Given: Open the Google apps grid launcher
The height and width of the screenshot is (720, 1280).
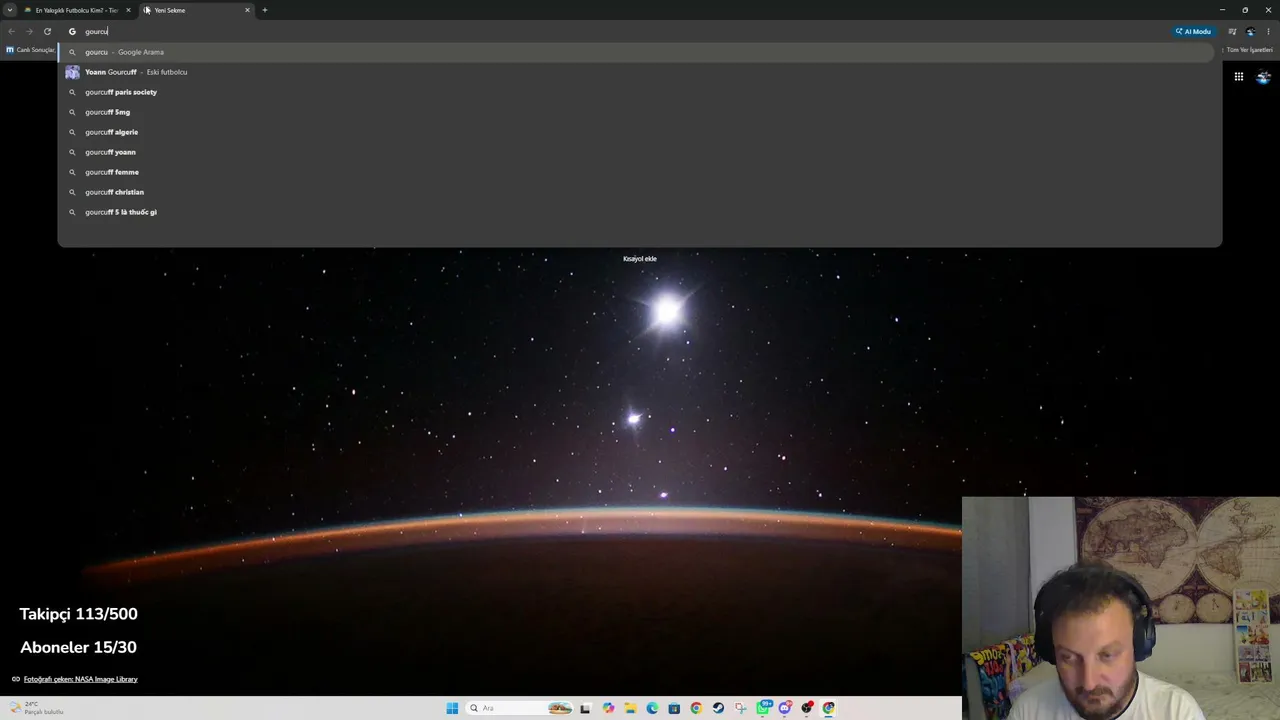Looking at the screenshot, I should [1238, 76].
